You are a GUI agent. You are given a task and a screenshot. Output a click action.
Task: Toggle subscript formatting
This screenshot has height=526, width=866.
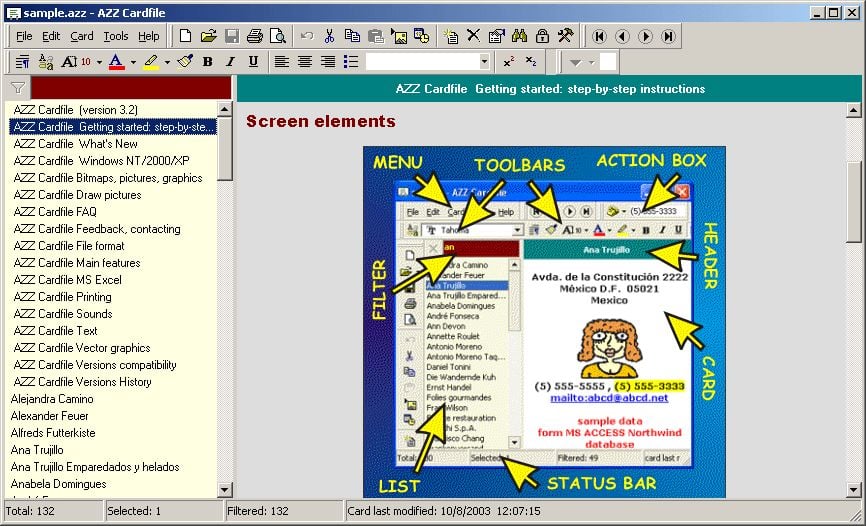pos(531,61)
